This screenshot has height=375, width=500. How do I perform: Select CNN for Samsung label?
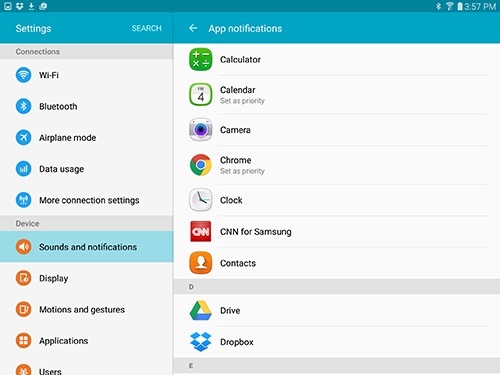(x=256, y=232)
